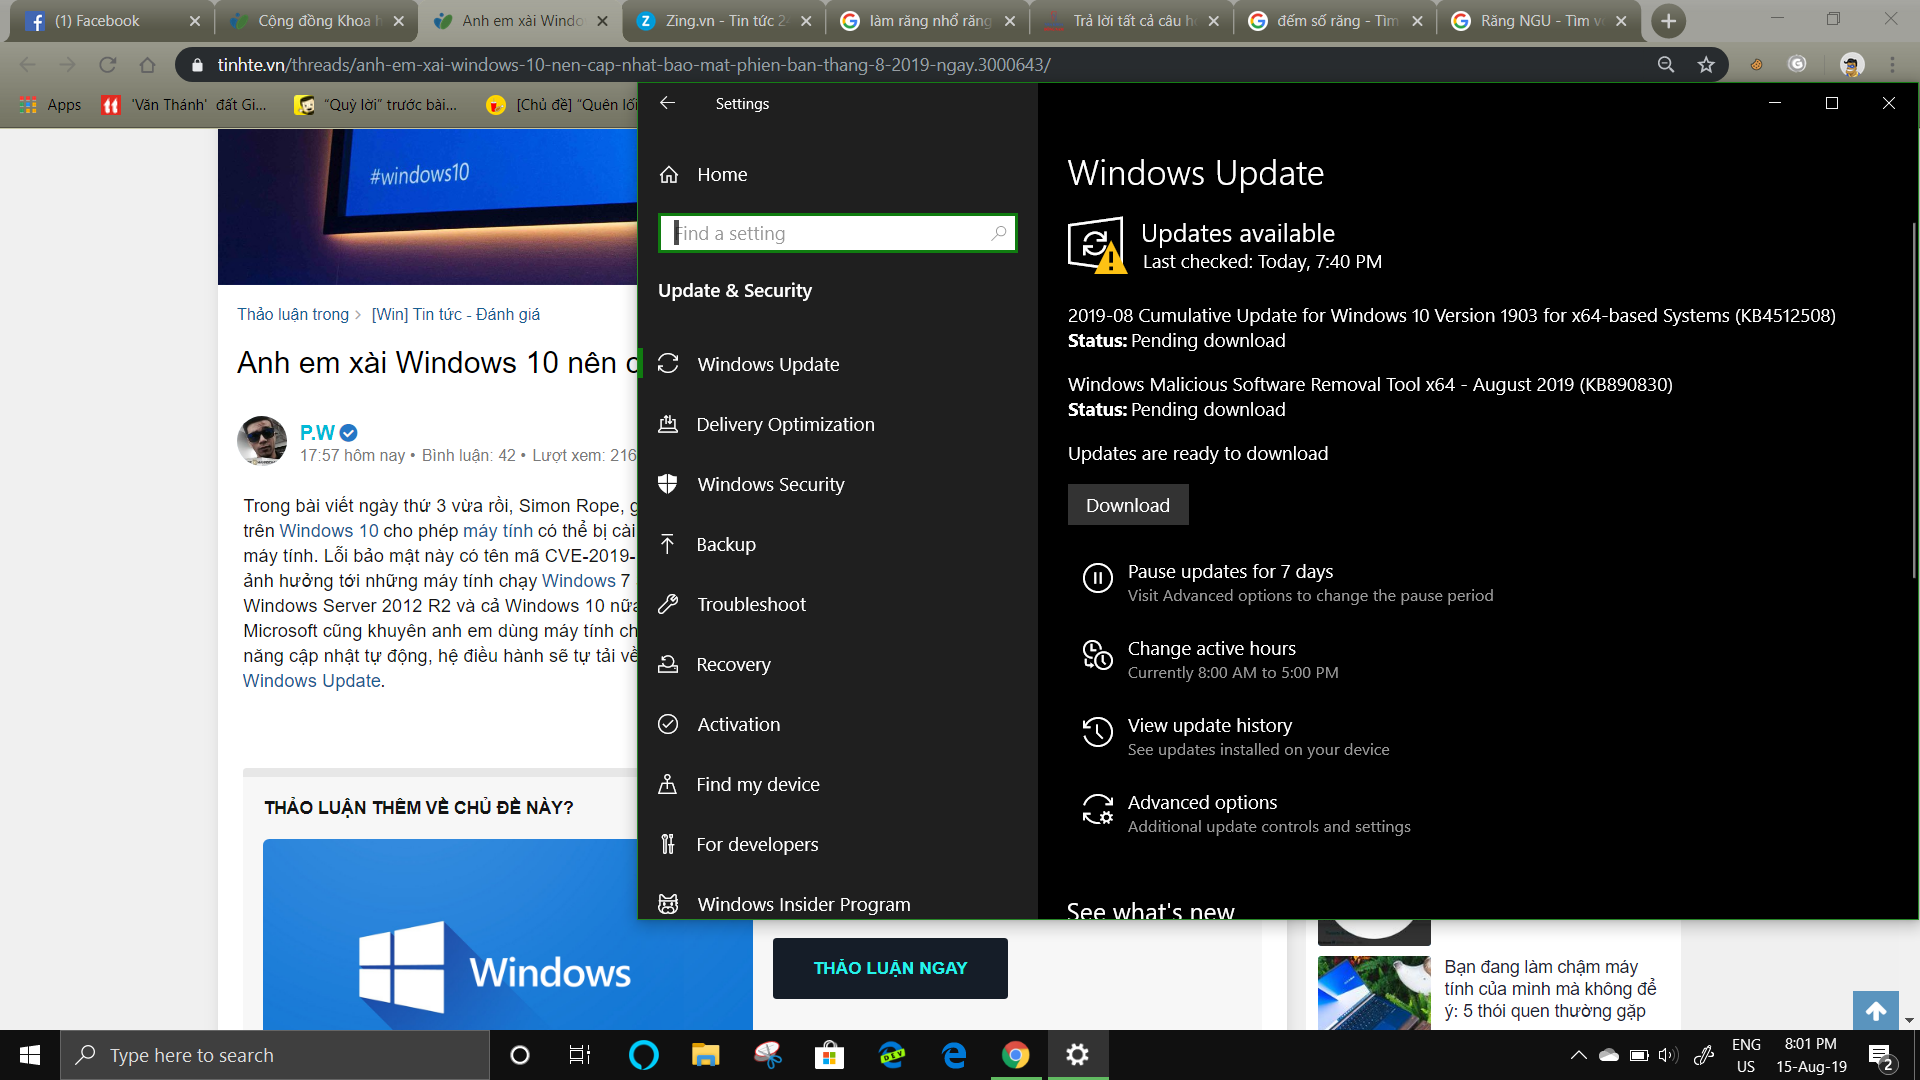Click the taskbar search box

tap(275, 1055)
